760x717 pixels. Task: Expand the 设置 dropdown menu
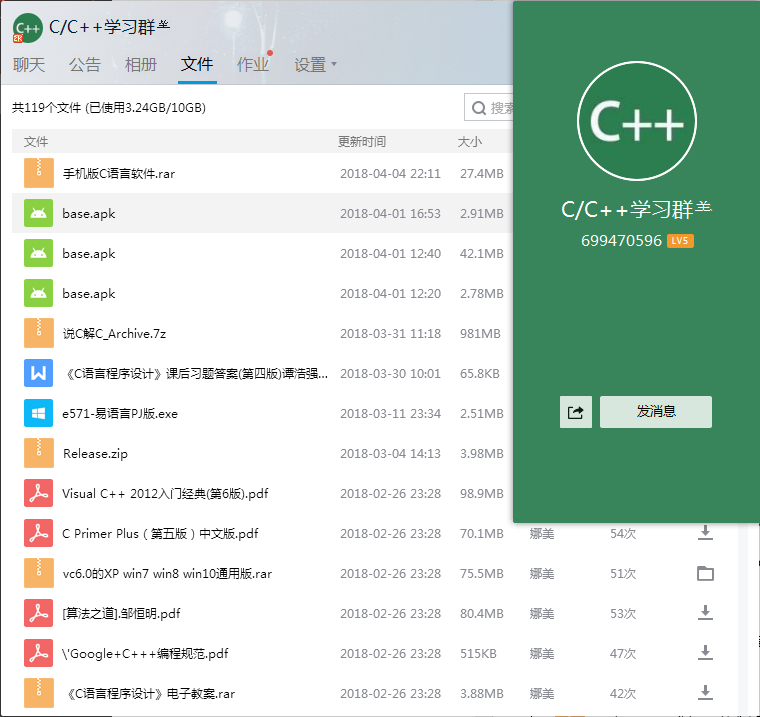click(315, 64)
